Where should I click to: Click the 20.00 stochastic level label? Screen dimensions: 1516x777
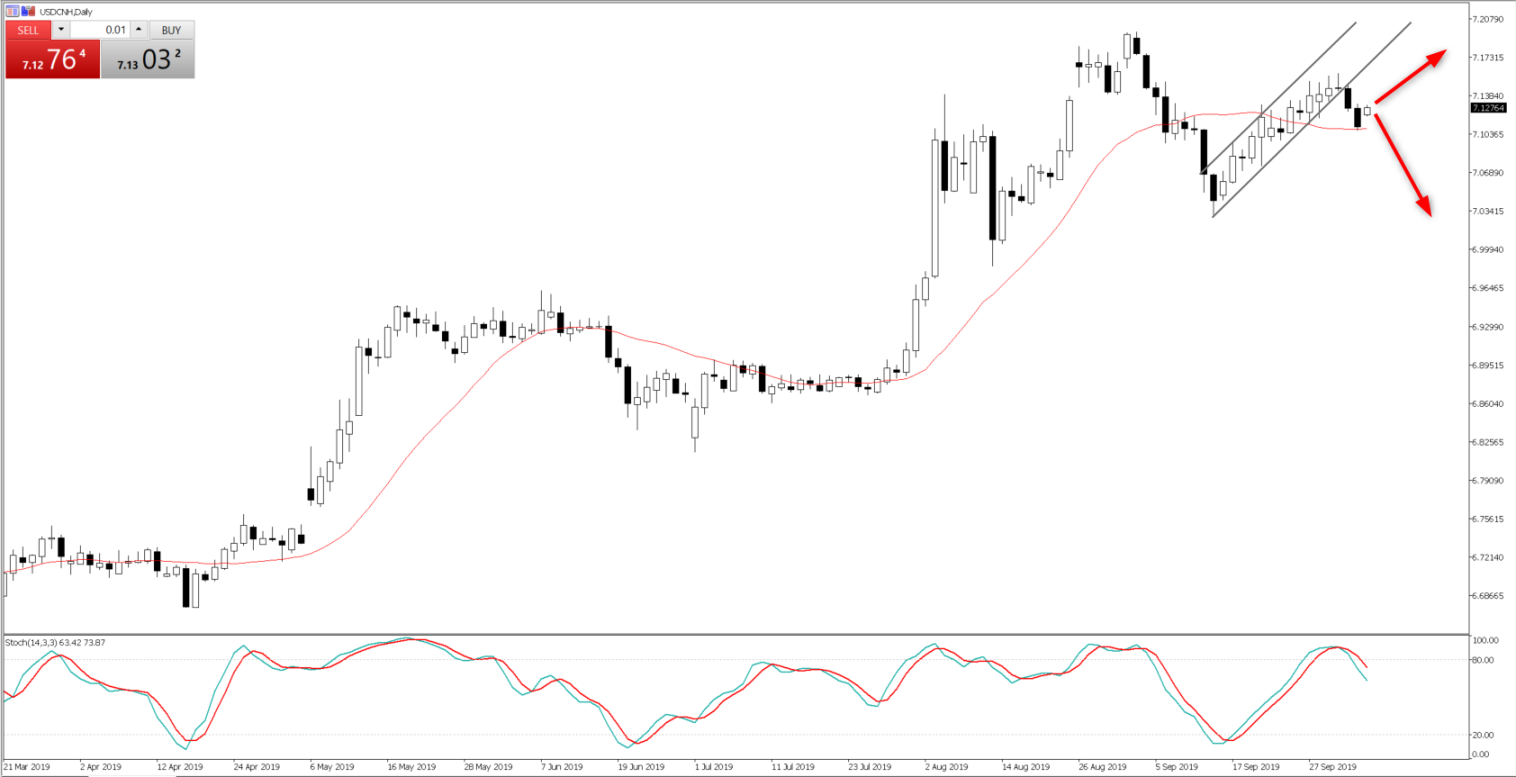tap(1484, 735)
